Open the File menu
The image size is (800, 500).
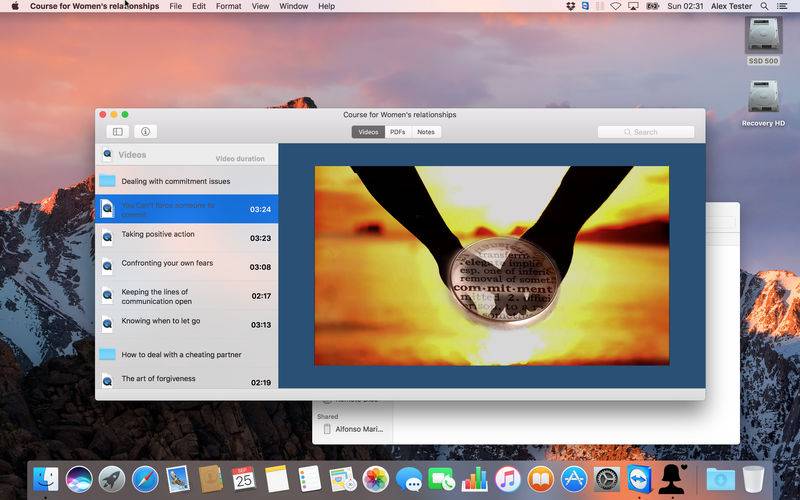pos(176,6)
